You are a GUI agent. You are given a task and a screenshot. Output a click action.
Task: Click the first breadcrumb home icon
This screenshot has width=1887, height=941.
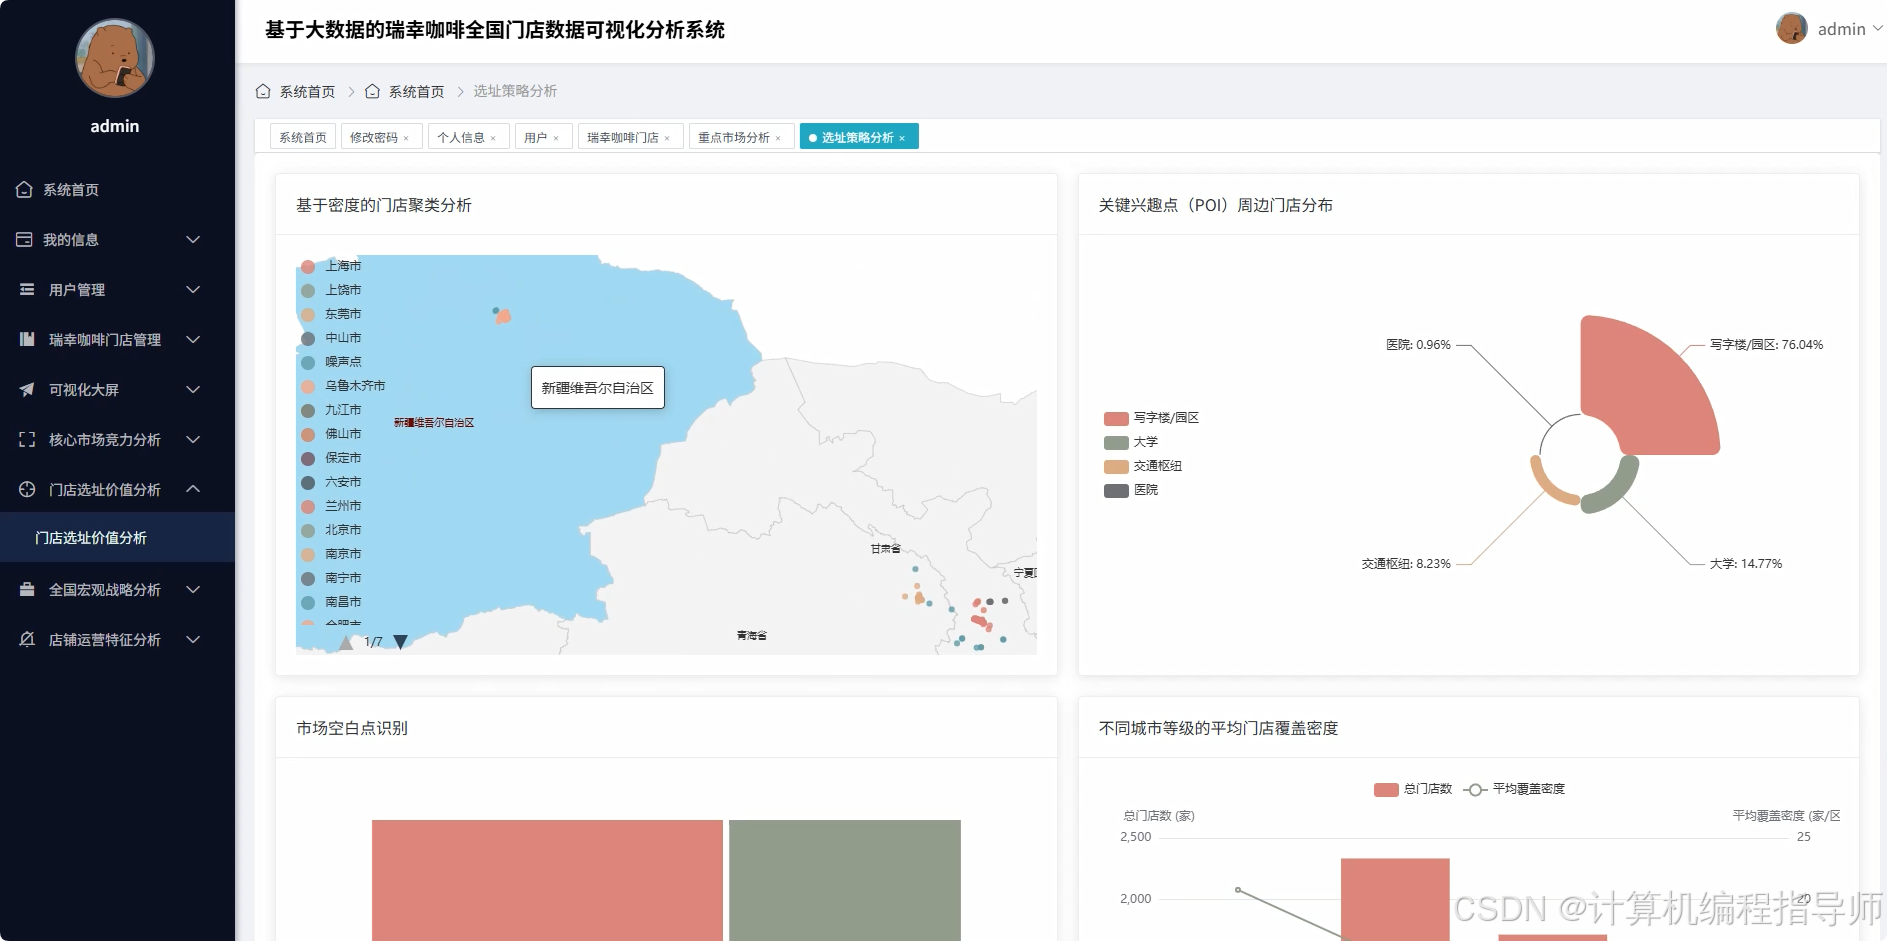(263, 91)
